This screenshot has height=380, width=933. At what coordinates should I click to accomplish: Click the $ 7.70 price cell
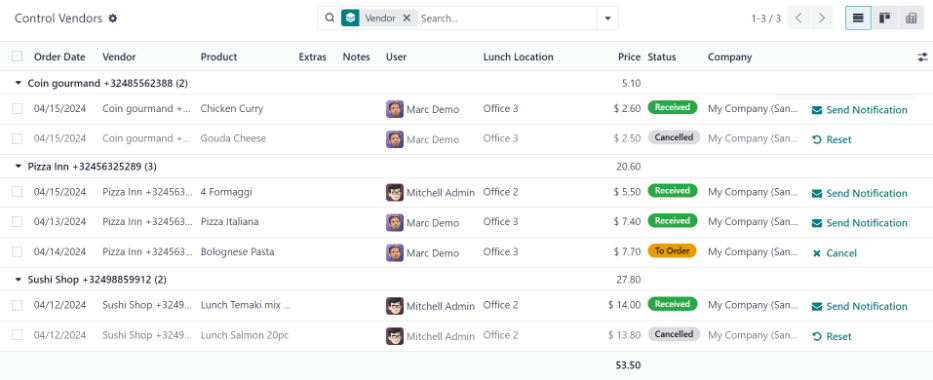tap(627, 252)
